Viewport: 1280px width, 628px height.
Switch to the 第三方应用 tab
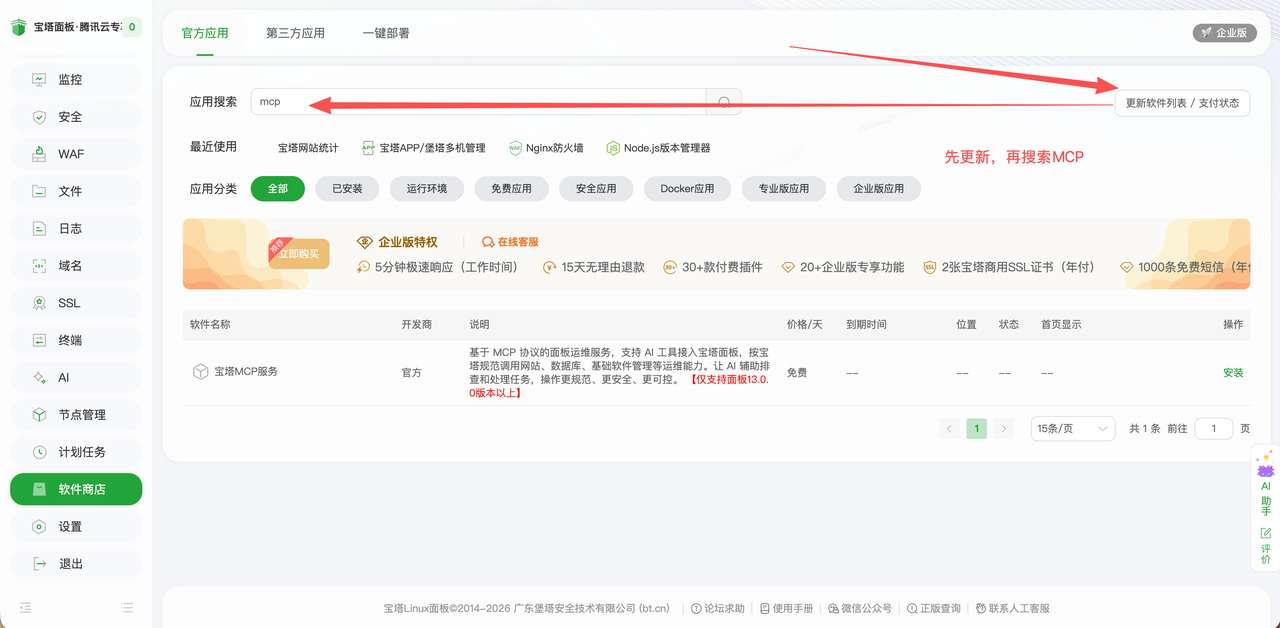(x=295, y=33)
